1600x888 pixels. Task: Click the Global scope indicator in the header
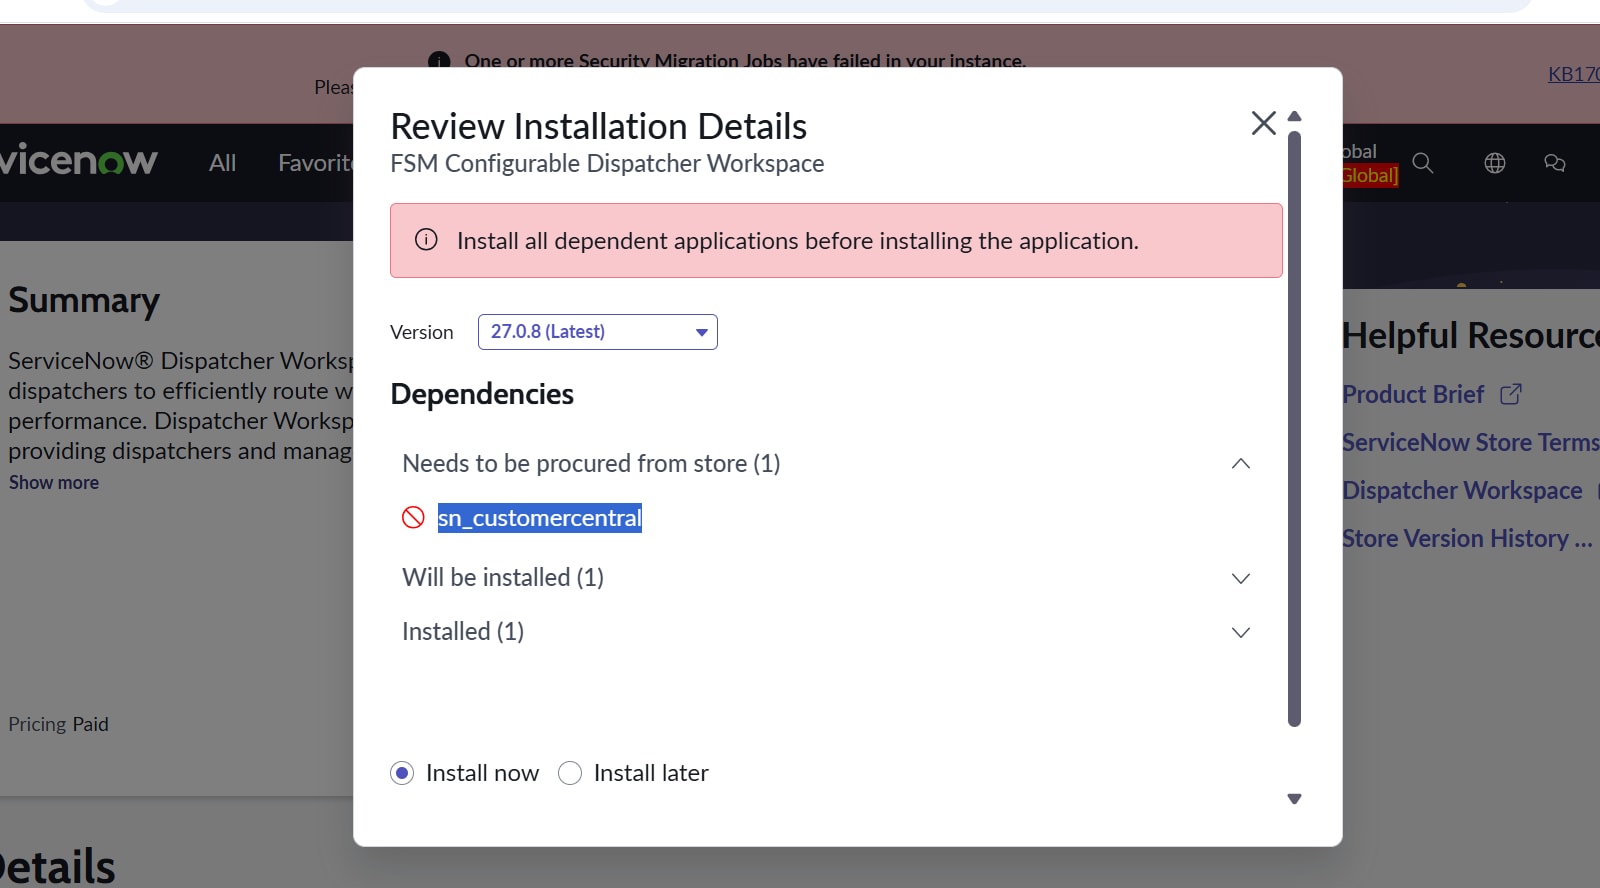(1370, 175)
